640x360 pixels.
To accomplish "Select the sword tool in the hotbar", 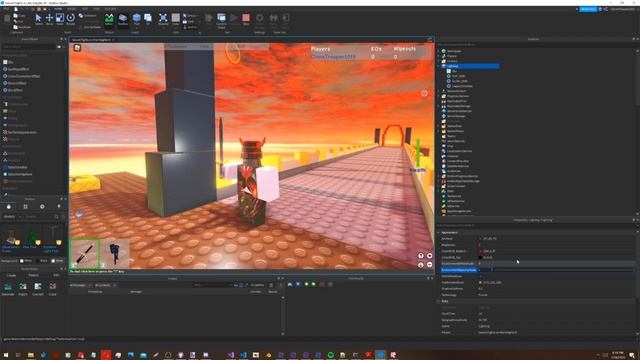I will click(x=85, y=253).
